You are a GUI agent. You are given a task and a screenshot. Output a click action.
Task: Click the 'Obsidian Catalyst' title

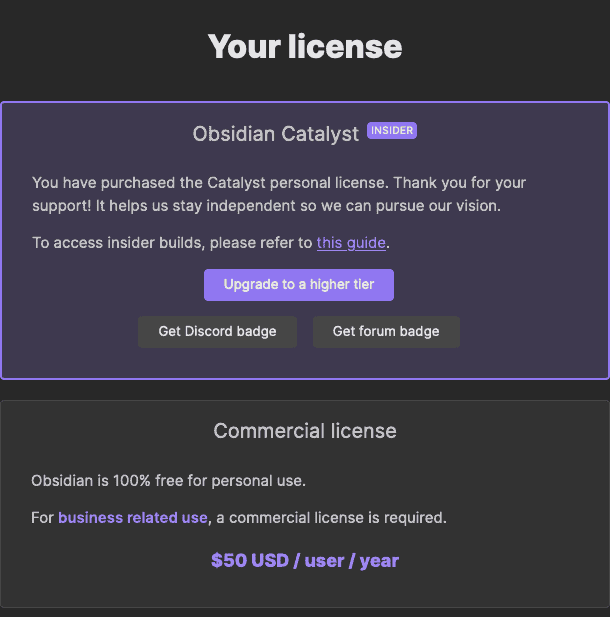tap(275, 134)
